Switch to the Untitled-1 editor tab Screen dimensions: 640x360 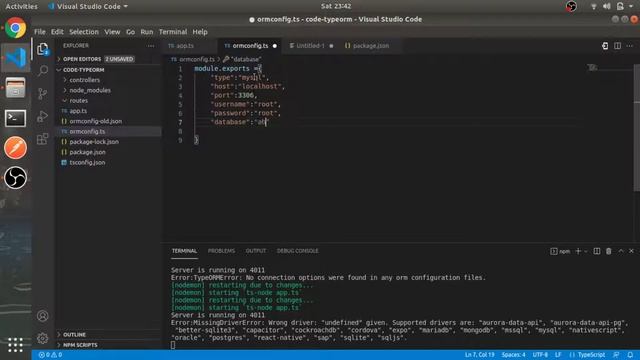(310, 46)
